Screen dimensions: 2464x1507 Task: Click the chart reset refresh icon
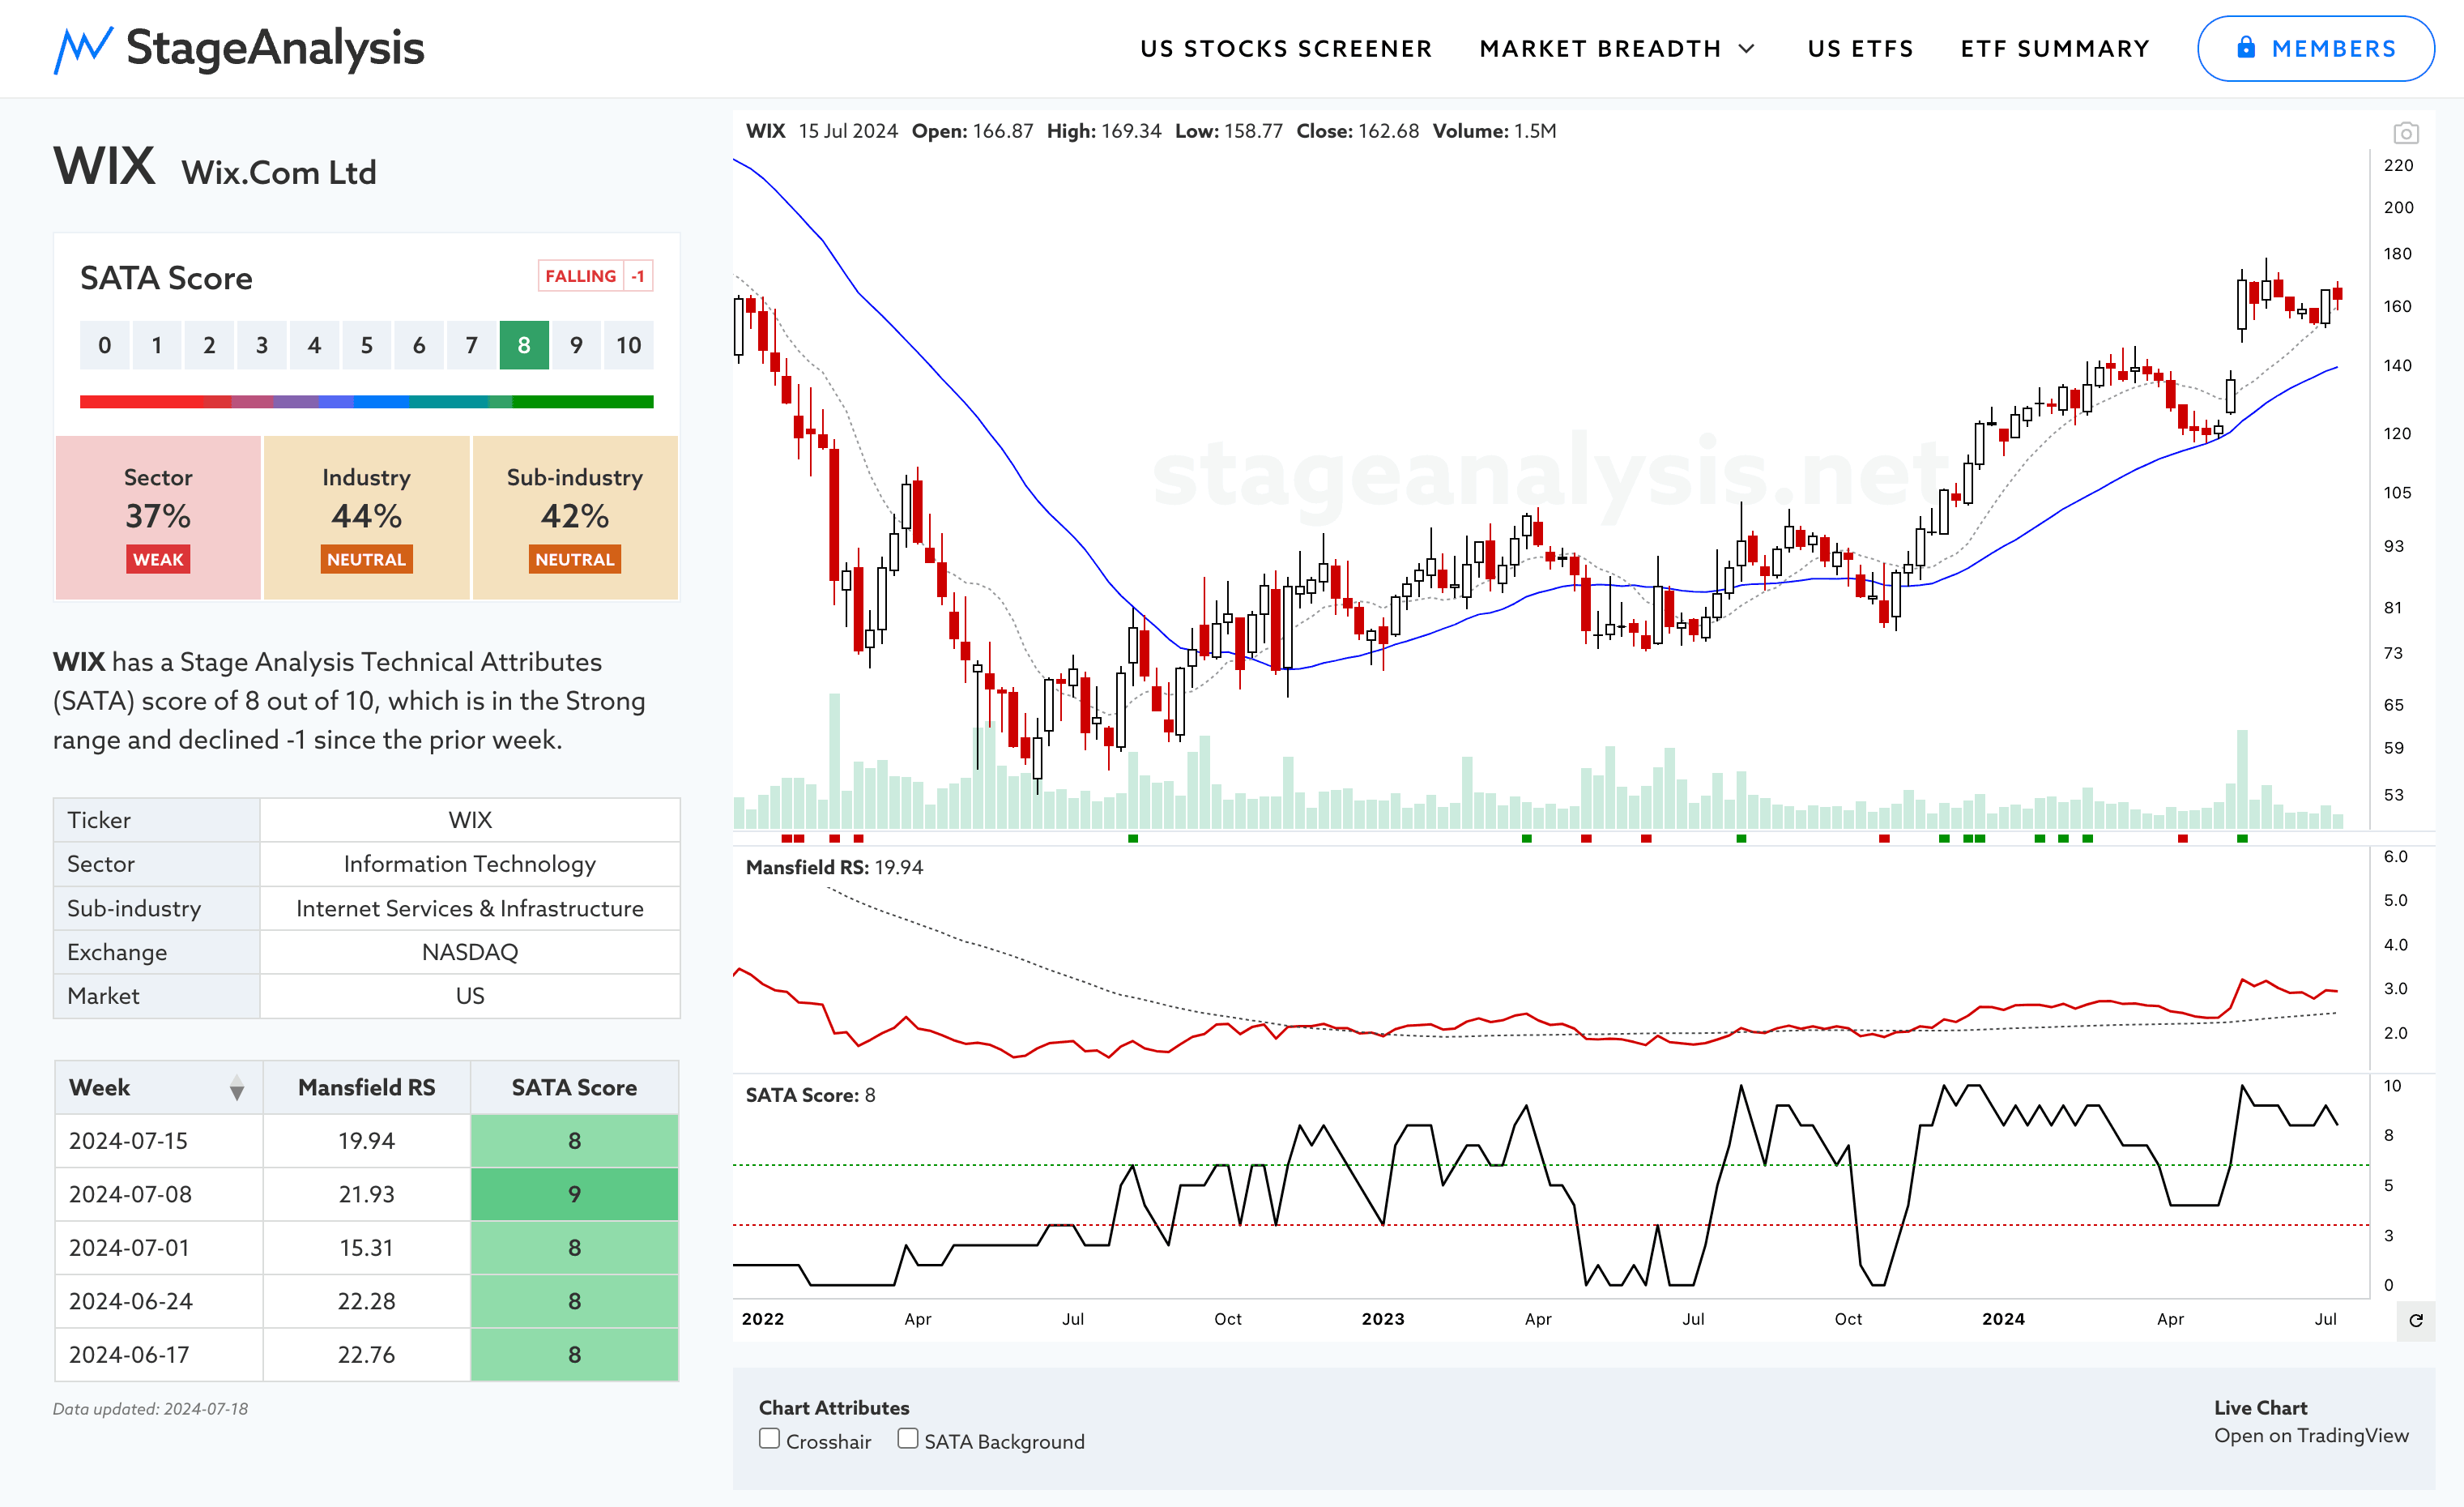click(2415, 1320)
